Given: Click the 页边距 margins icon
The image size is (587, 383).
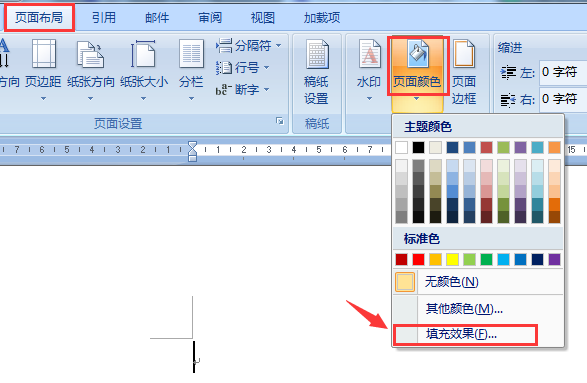Looking at the screenshot, I should click(43, 54).
